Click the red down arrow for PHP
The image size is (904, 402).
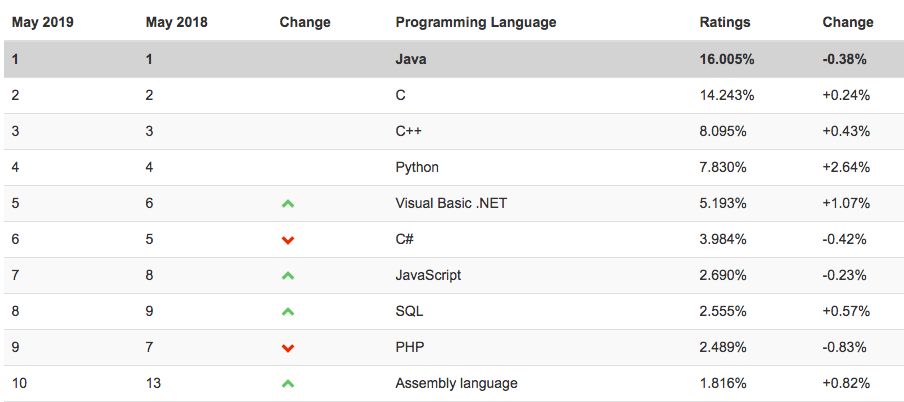point(288,348)
